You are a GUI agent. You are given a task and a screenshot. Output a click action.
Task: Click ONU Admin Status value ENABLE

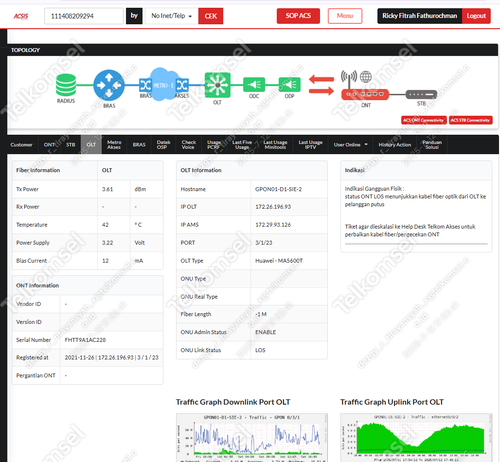[x=266, y=332]
